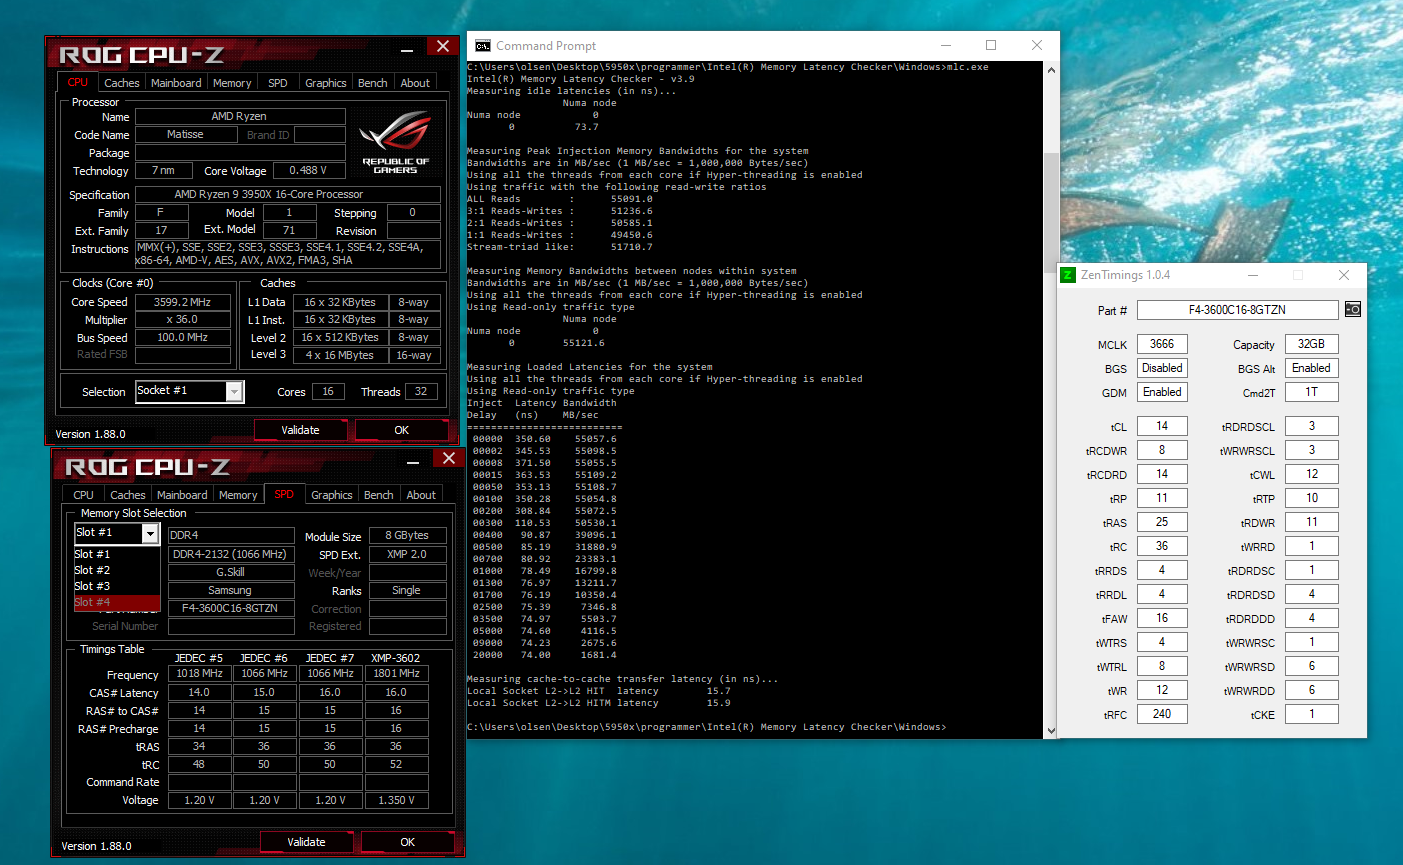
Task: Click the tRFC value 240
Action: pyautogui.click(x=1162, y=714)
